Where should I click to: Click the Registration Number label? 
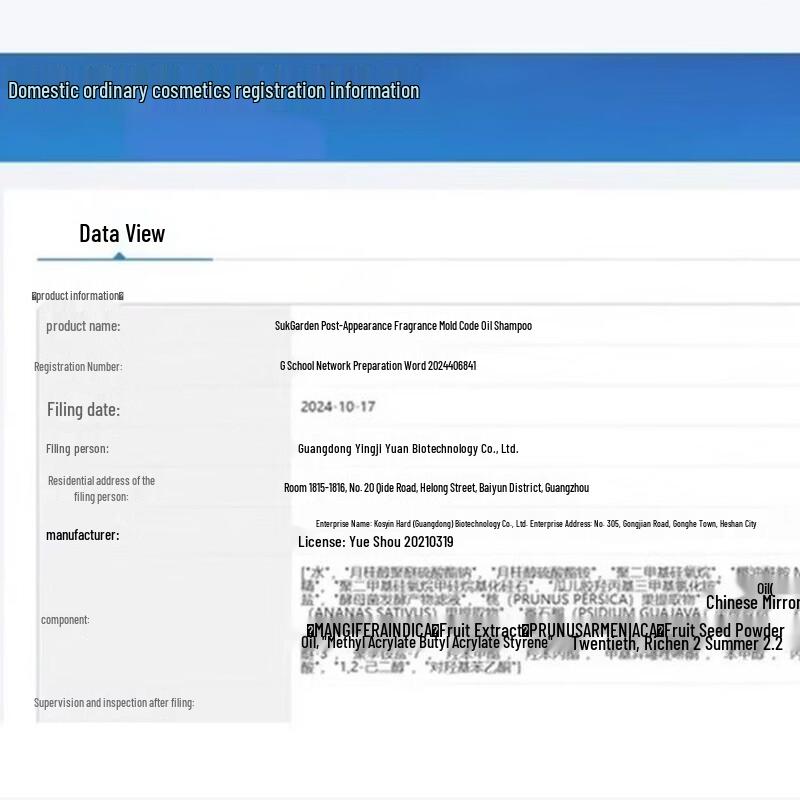78,366
